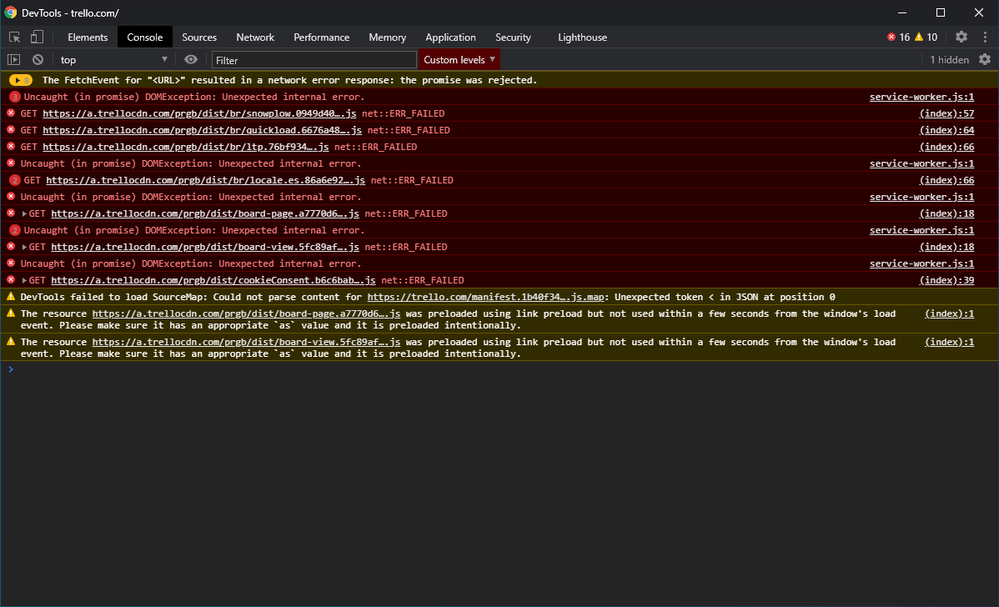Select the Console tab
The width and height of the screenshot is (999, 607).
[x=145, y=37]
